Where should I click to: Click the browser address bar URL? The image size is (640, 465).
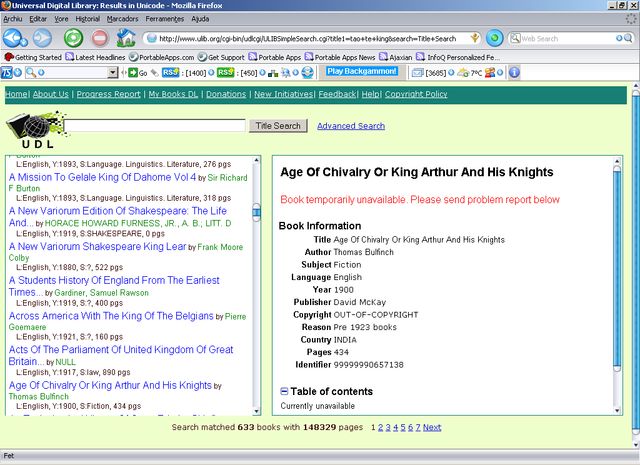point(307,38)
